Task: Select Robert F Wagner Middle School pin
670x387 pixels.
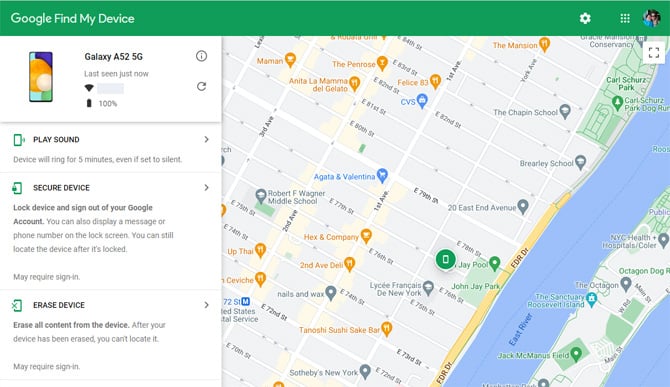Action: coord(261,196)
